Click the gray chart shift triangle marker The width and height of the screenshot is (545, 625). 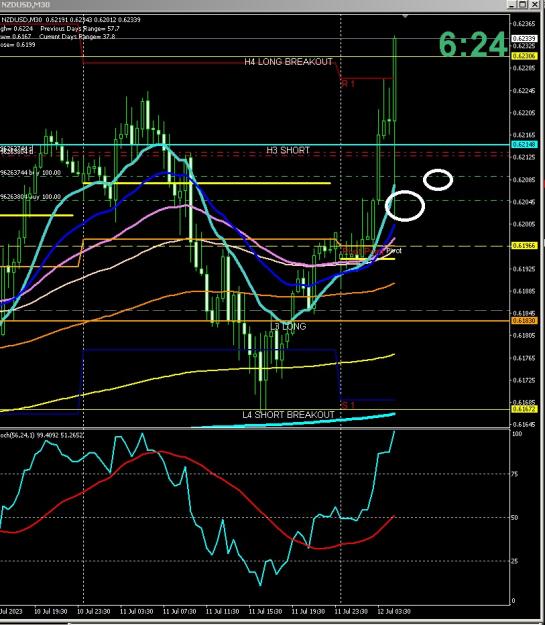(405, 16)
